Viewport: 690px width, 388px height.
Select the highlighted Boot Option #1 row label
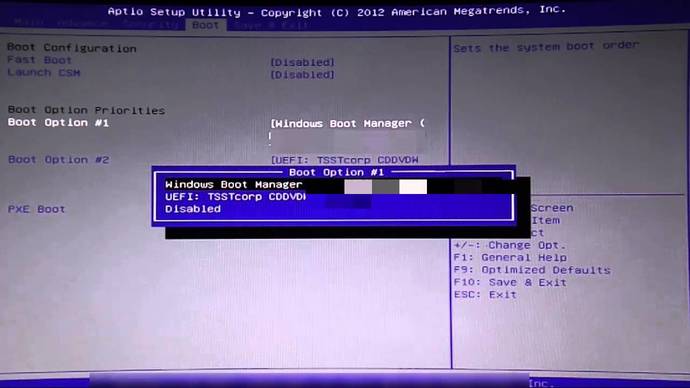click(x=58, y=122)
